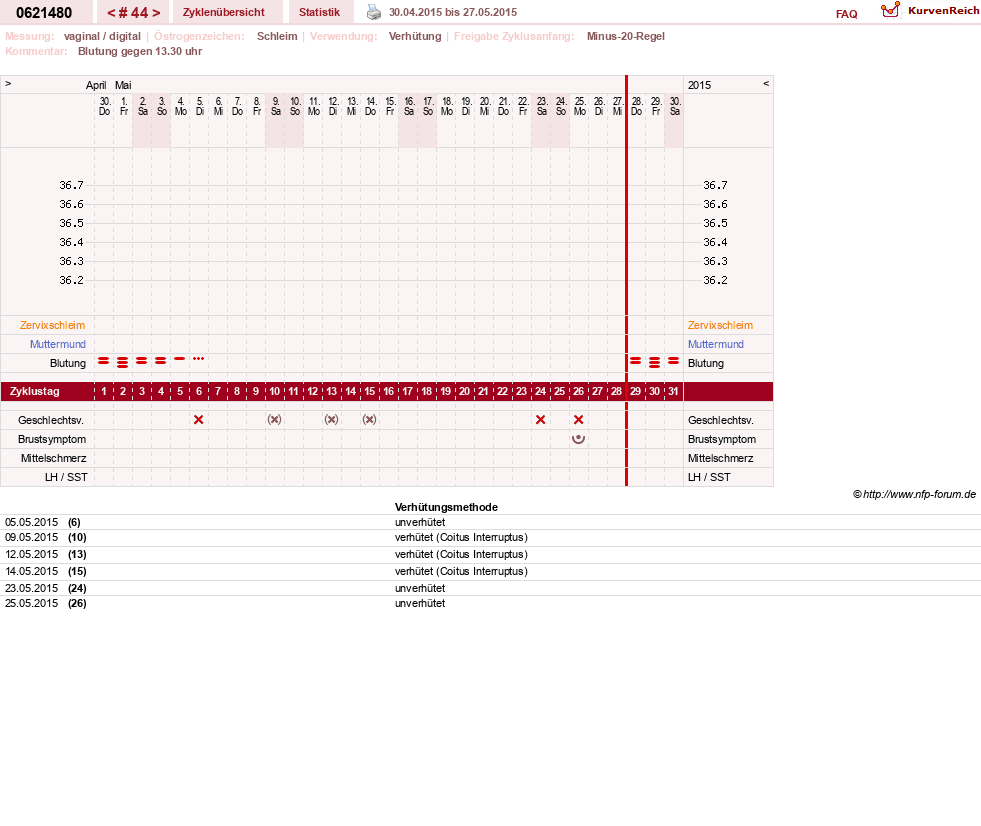Click the chart ID 0621480
The height and width of the screenshot is (826, 981).
tap(44, 13)
